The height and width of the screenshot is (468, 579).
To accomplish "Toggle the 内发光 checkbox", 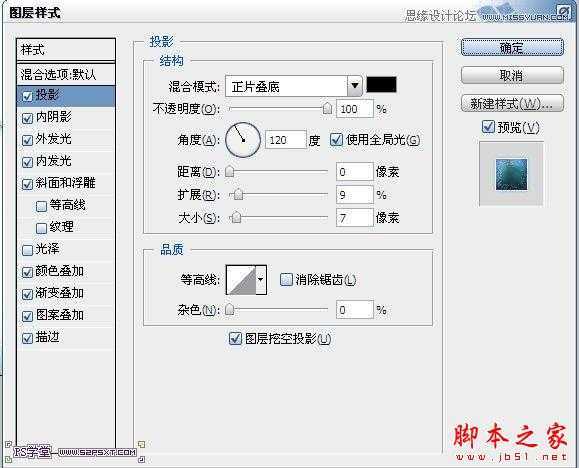I will 27,162.
